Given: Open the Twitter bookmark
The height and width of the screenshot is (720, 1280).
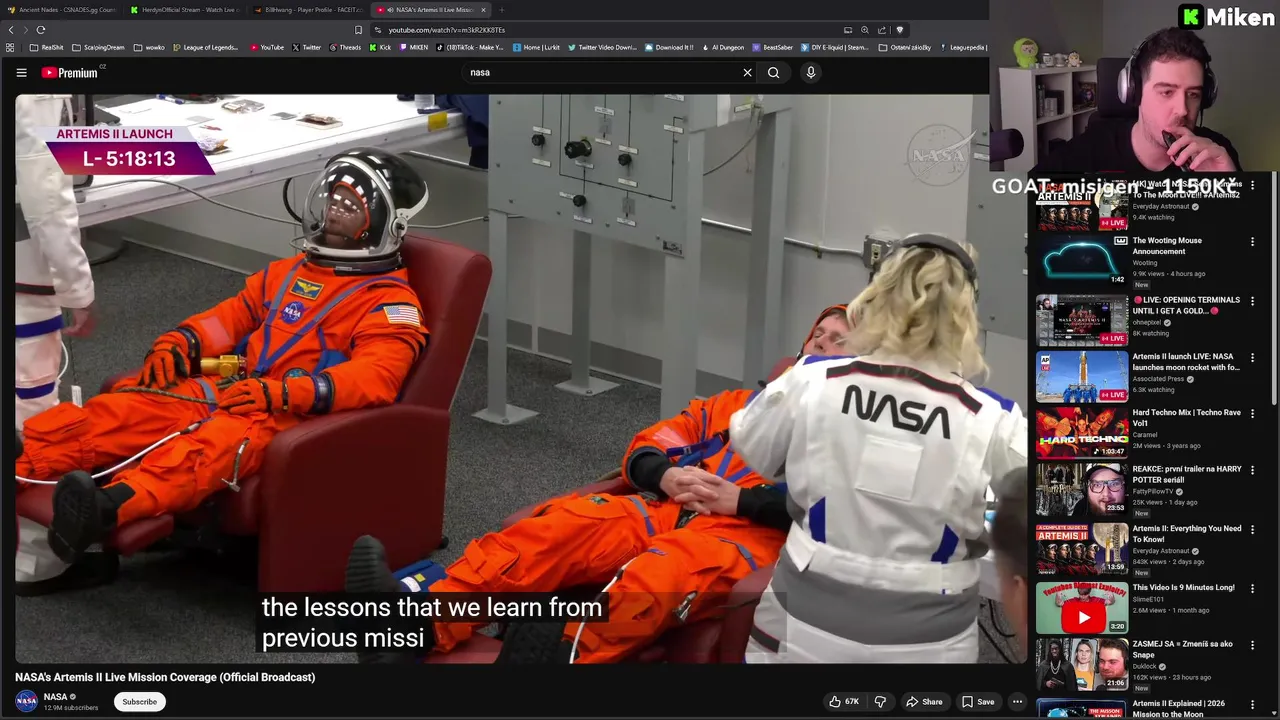Looking at the screenshot, I should pos(306,47).
